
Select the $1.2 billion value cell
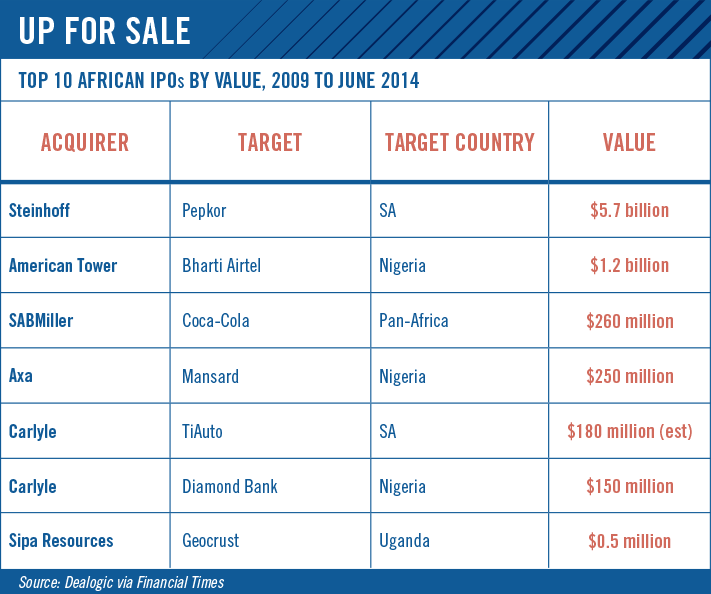point(629,265)
